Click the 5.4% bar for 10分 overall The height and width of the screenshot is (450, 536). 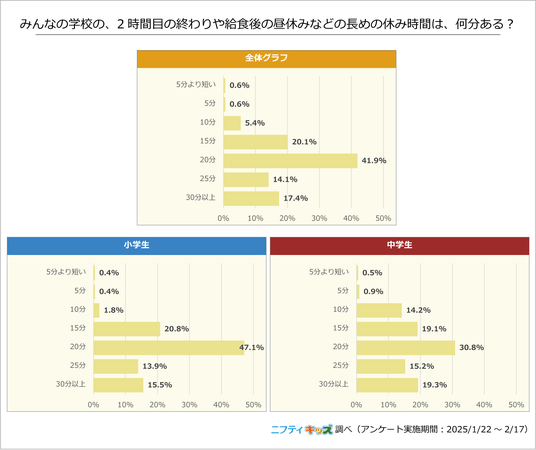(232, 123)
